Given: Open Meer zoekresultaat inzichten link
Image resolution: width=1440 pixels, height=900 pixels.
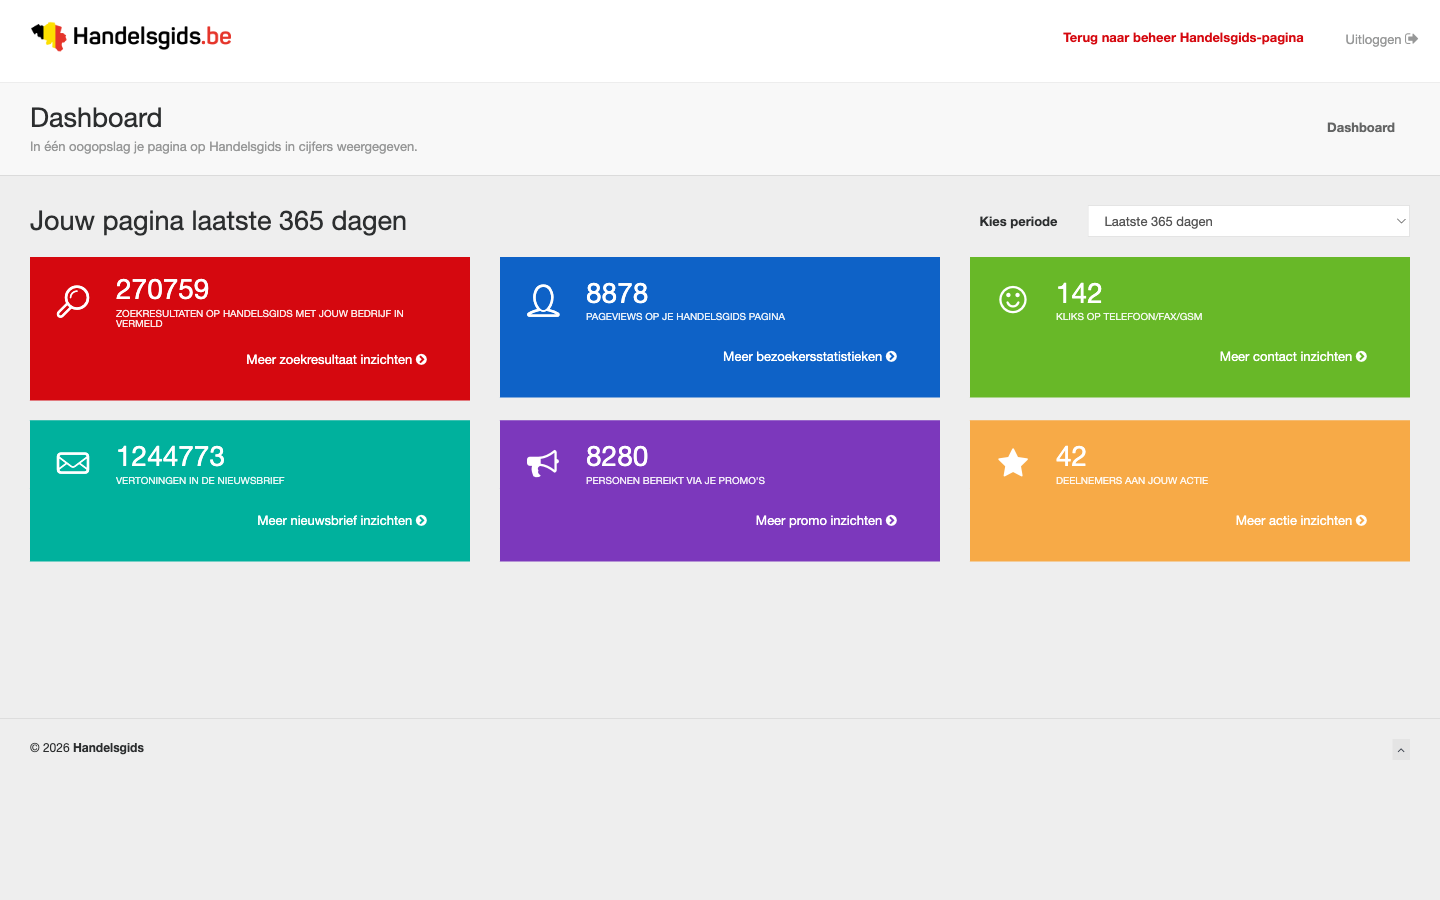Looking at the screenshot, I should [337, 360].
